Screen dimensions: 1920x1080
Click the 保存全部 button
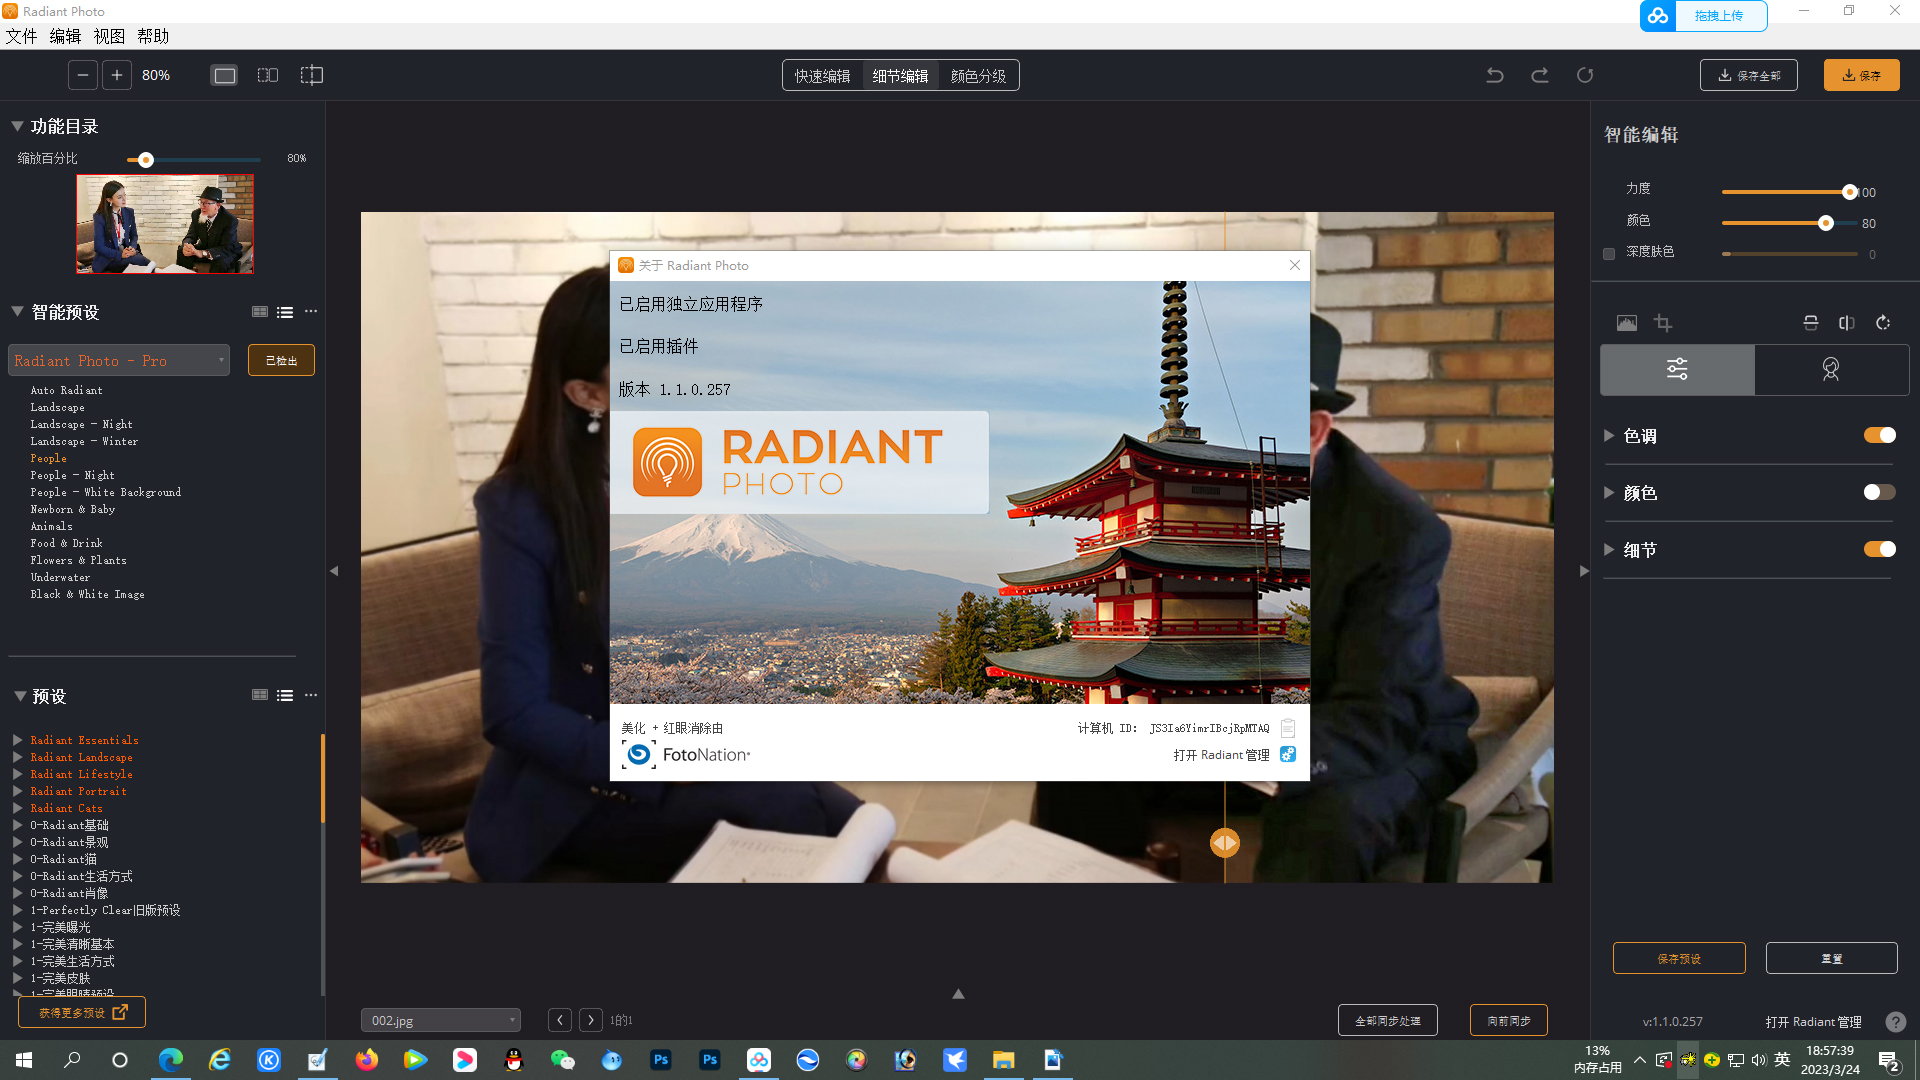pos(1749,75)
